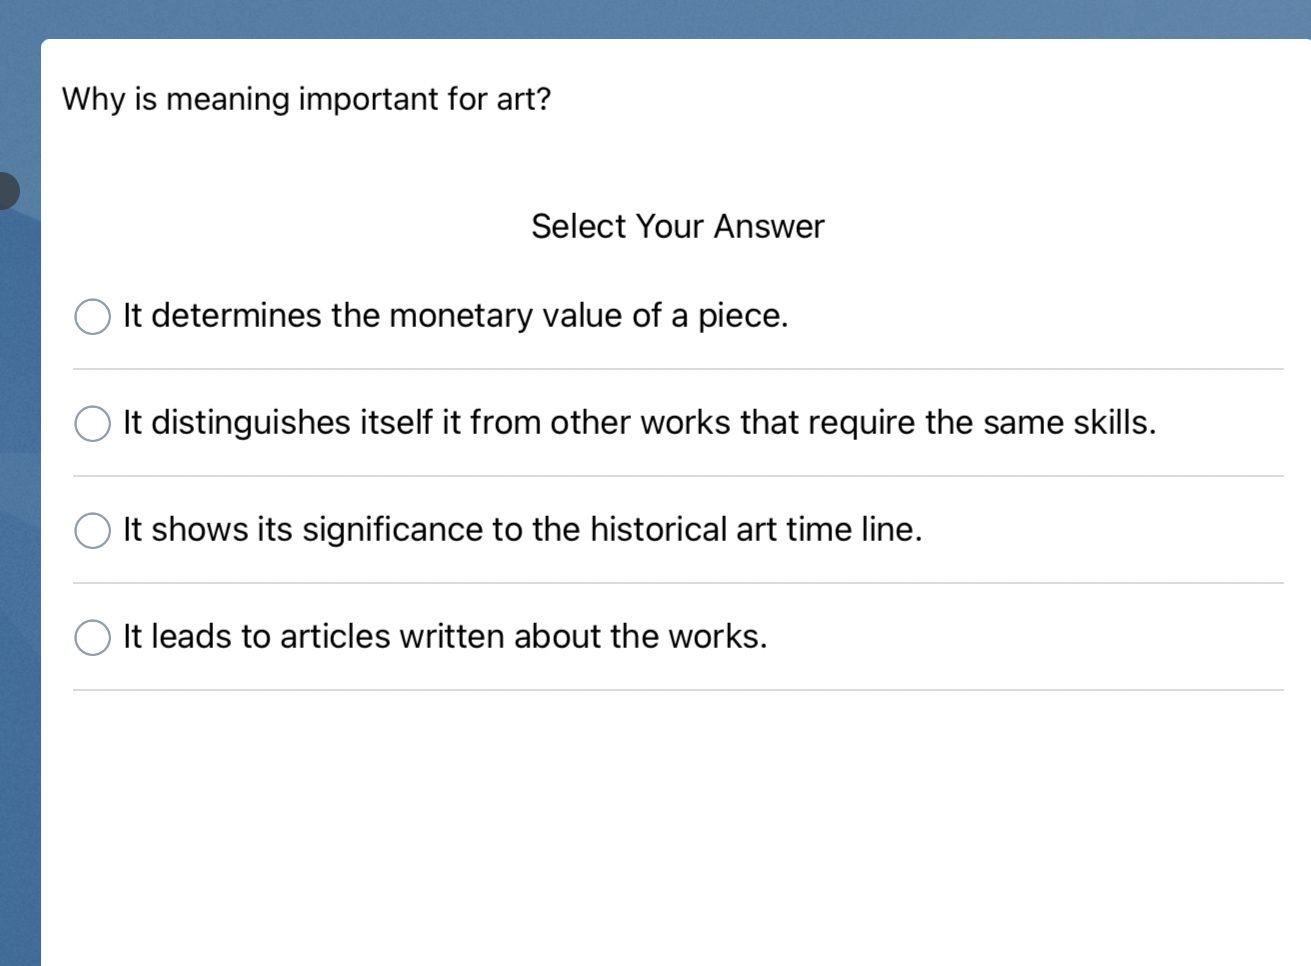Click the answer text about monetary value
This screenshot has width=1311, height=966.
455,316
